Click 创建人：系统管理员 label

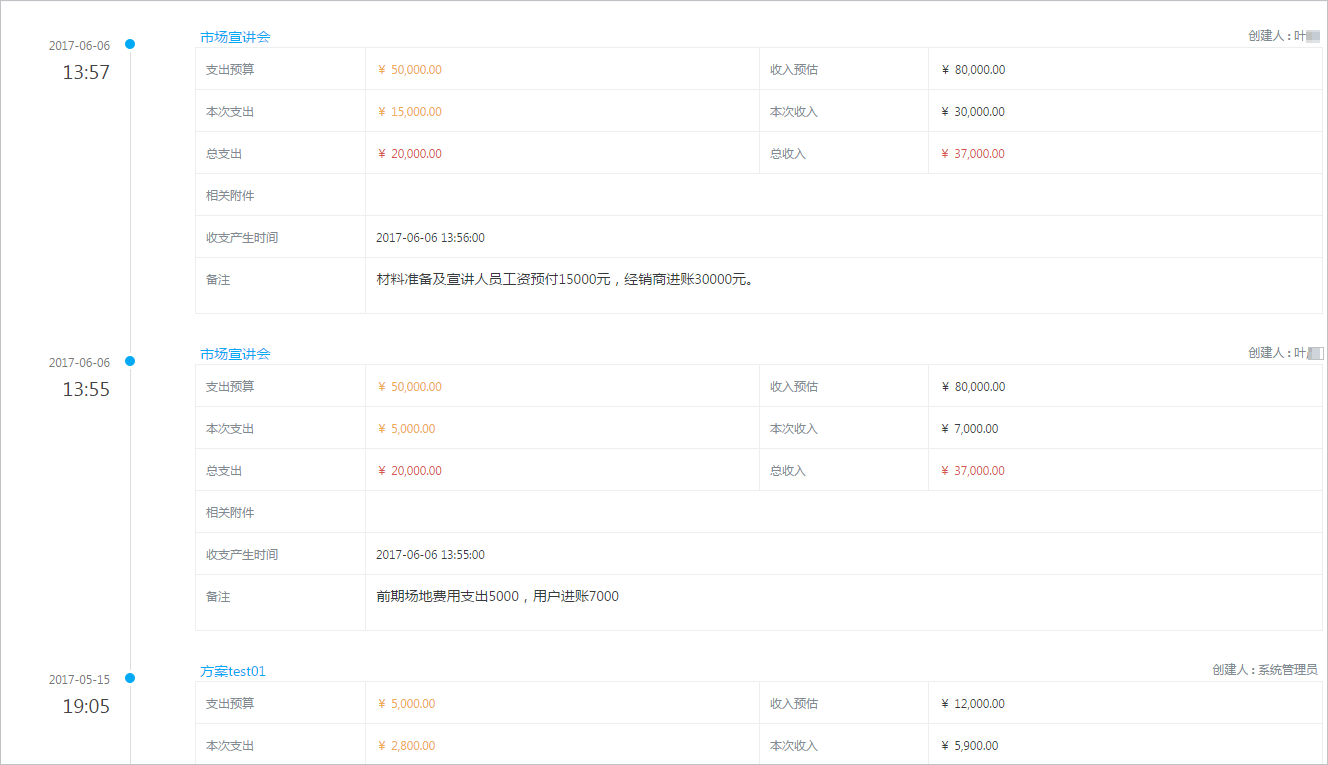pyautogui.click(x=1265, y=670)
